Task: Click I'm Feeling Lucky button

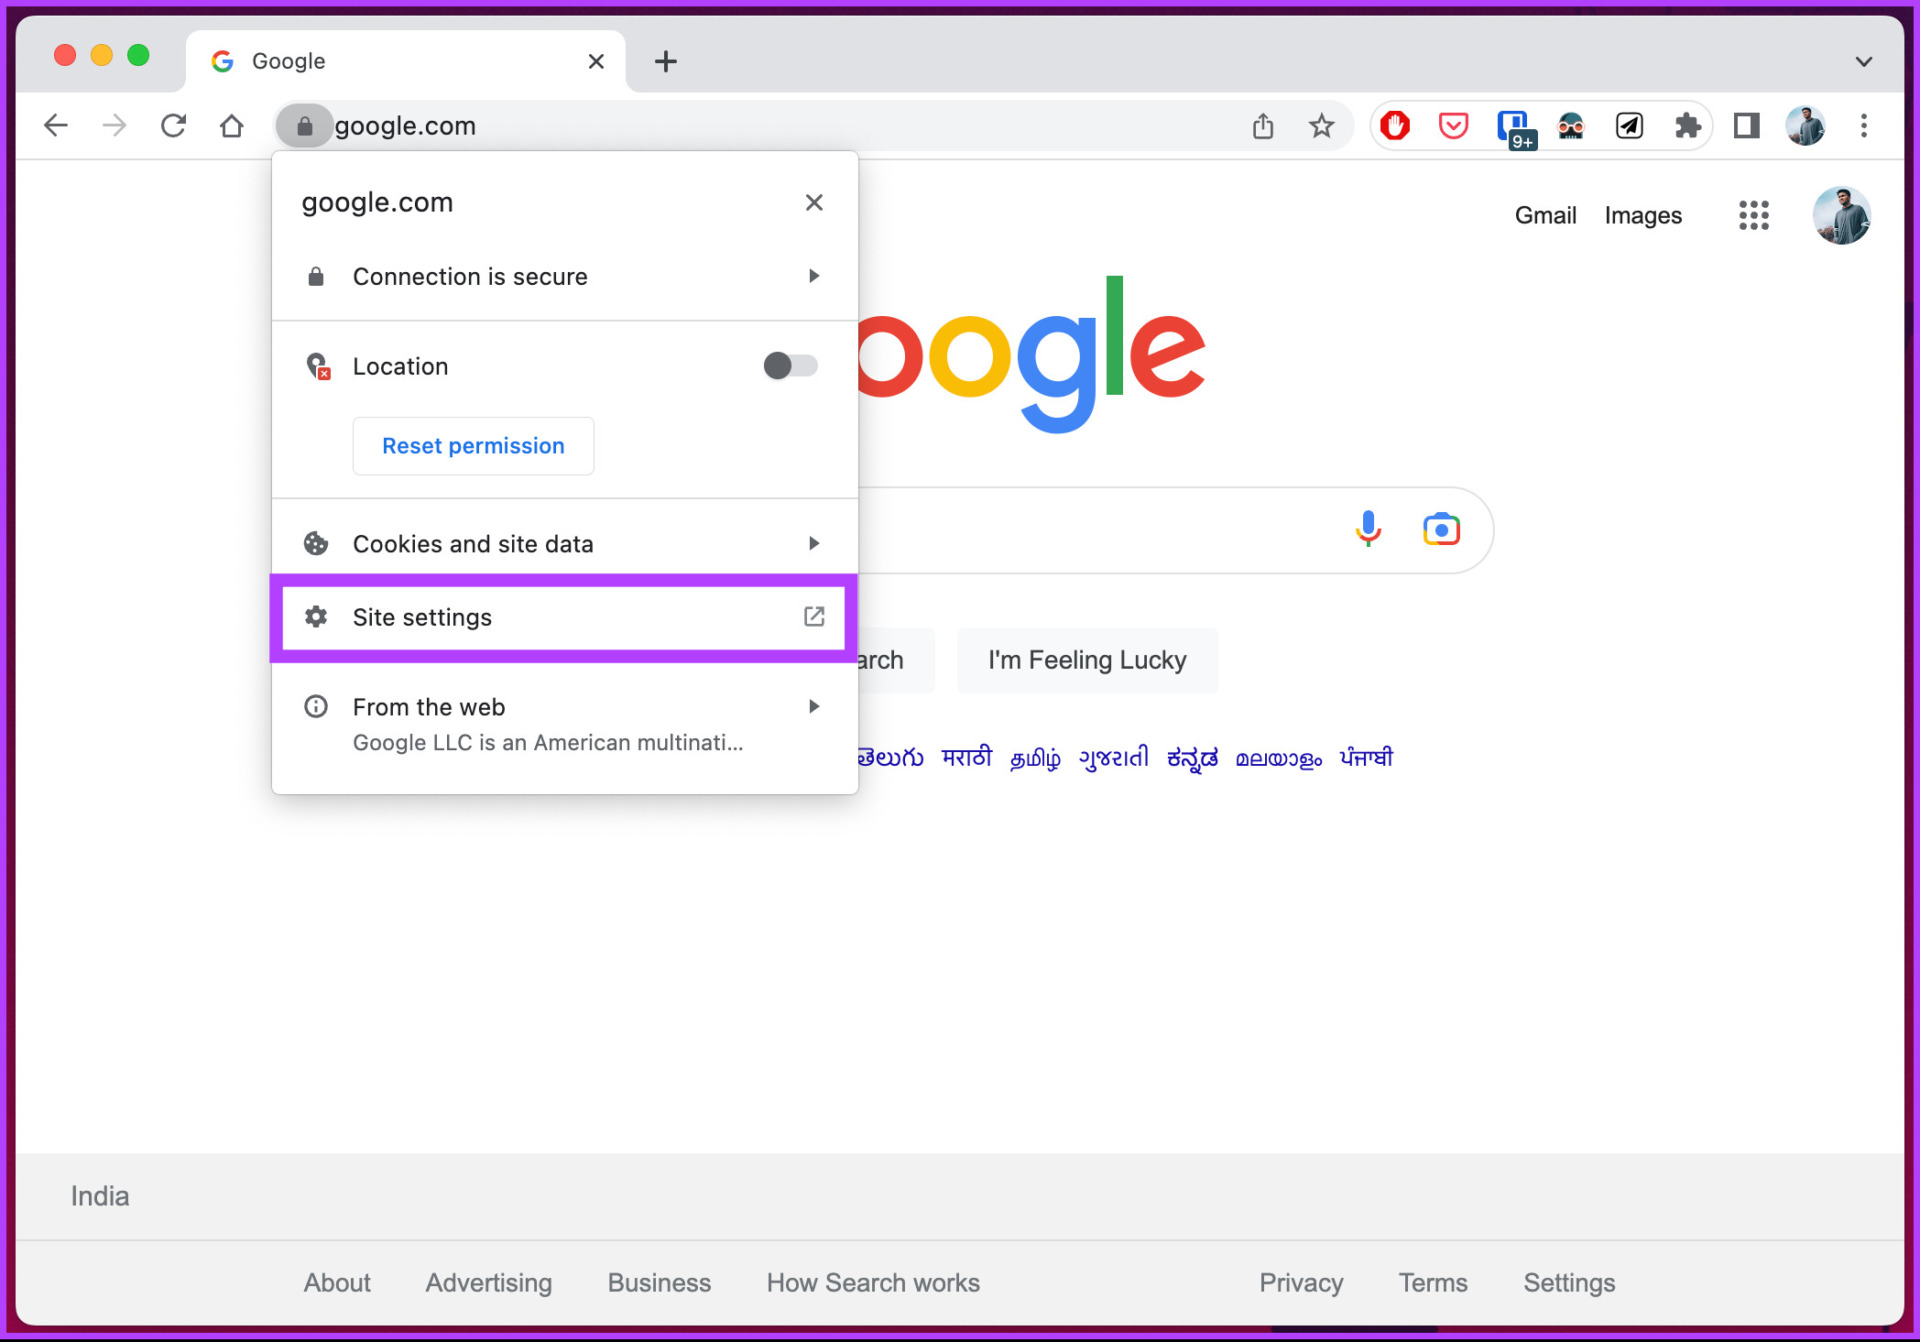Action: coord(1087,658)
